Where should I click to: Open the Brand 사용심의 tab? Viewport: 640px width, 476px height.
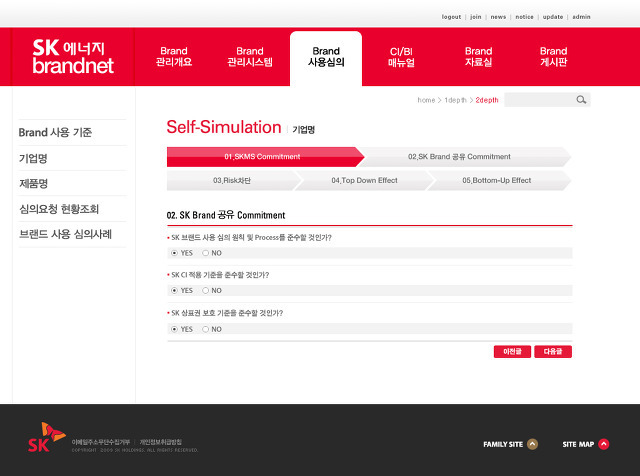click(x=326, y=57)
